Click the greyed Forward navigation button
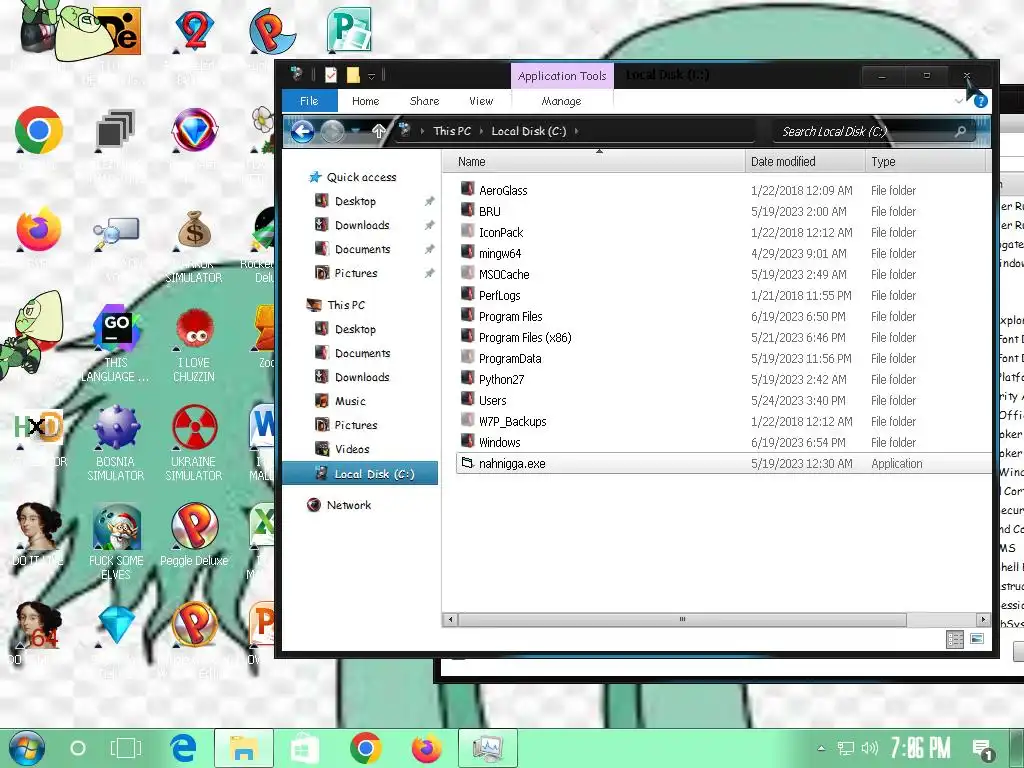1024x768 pixels. point(332,131)
